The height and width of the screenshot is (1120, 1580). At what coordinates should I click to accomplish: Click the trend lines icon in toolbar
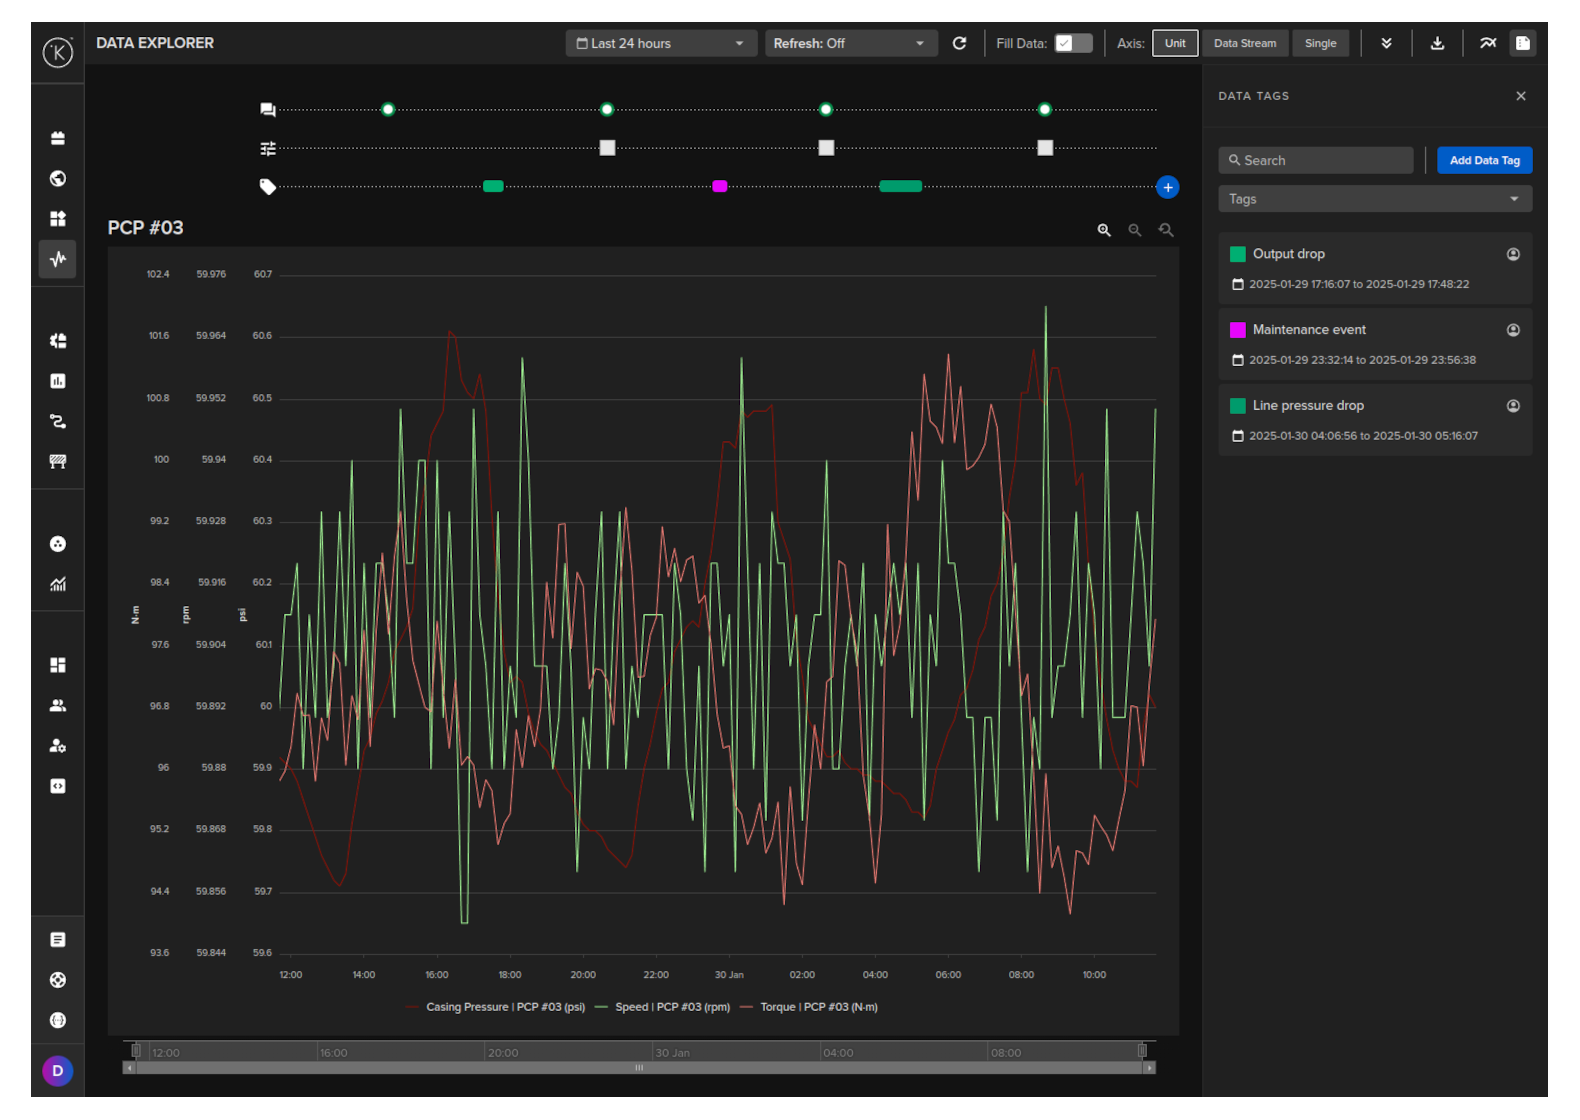coord(1488,43)
